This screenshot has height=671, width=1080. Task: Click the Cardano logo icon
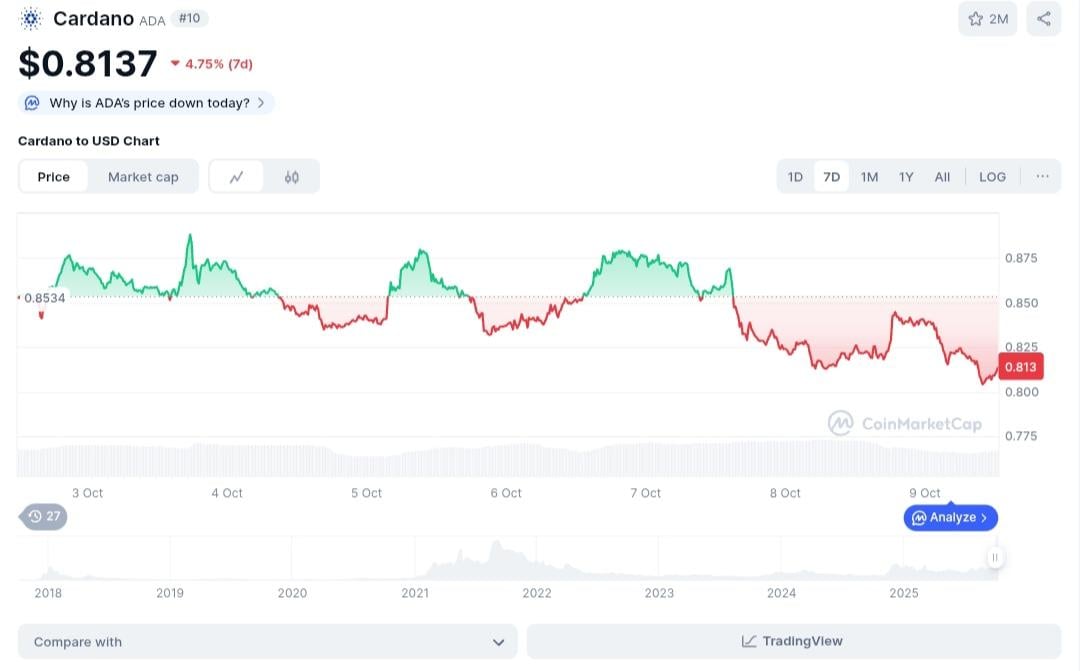tap(31, 18)
